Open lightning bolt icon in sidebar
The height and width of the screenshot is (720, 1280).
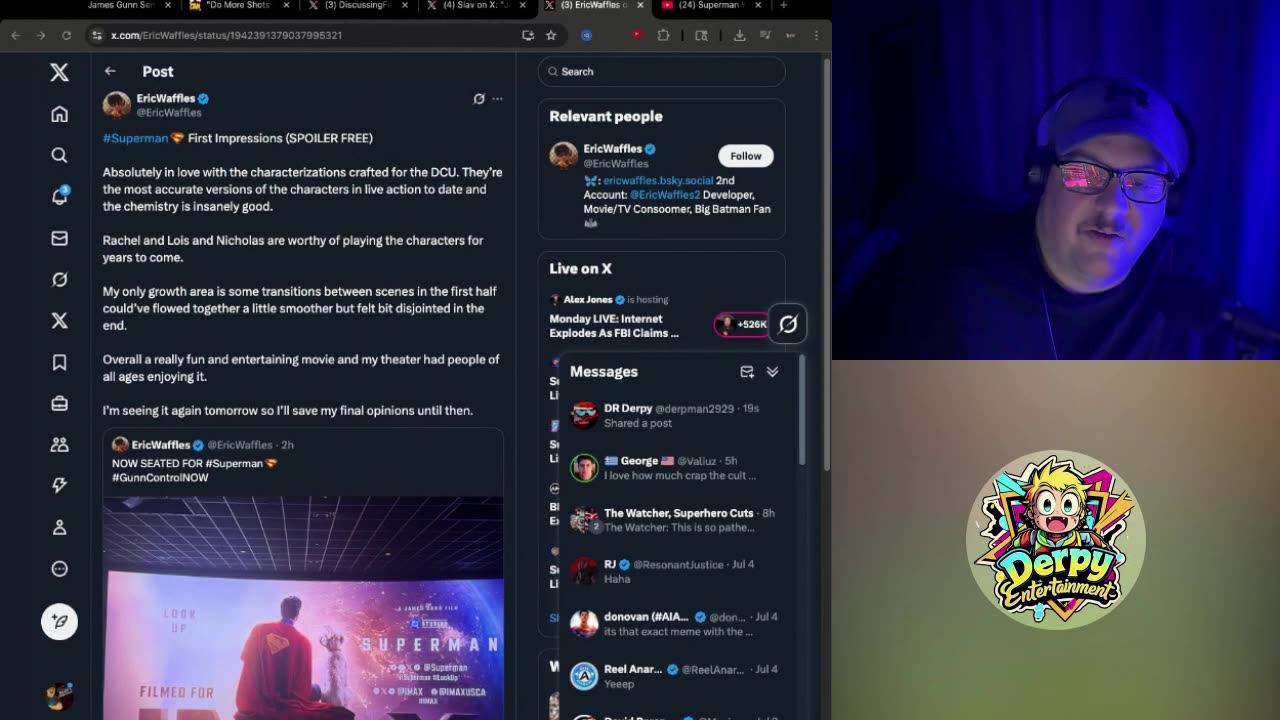point(59,485)
